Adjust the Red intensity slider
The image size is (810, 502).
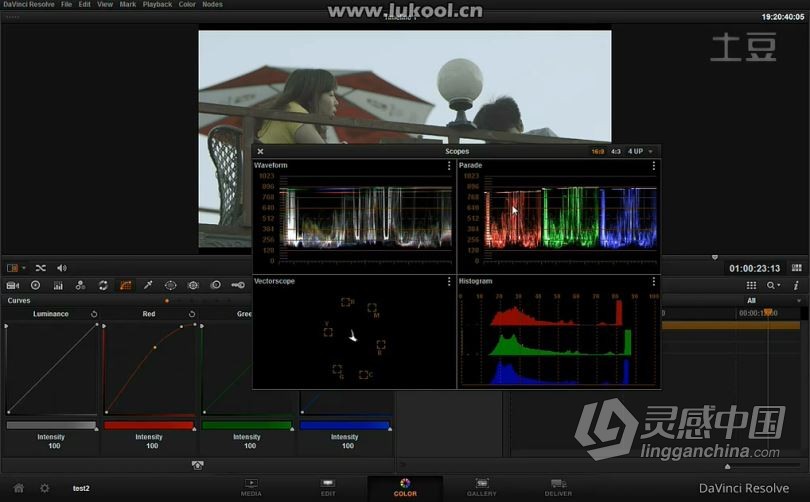(149, 426)
